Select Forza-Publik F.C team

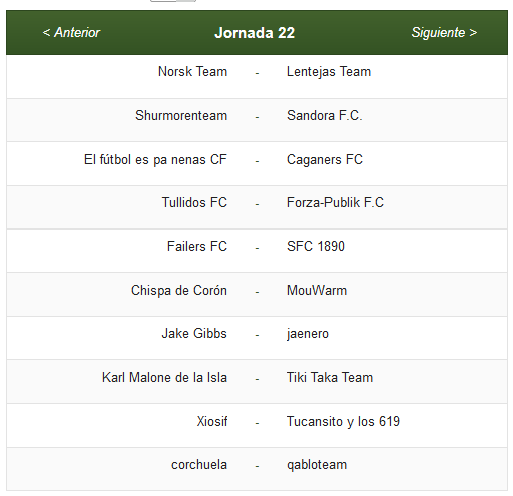point(335,202)
